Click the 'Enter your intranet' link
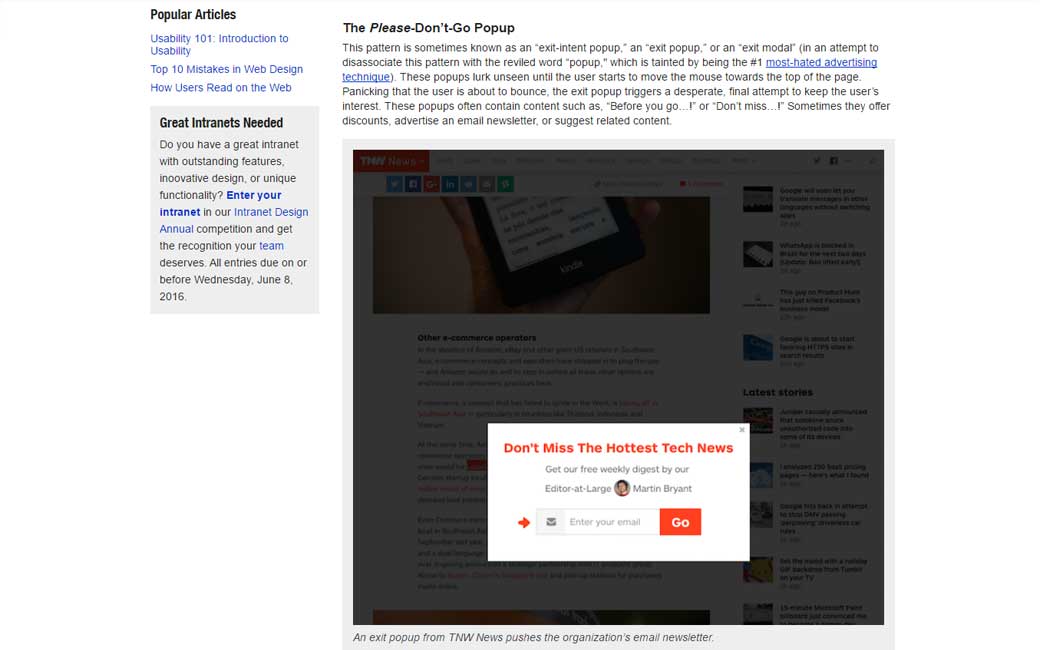The width and height of the screenshot is (1040, 650). tap(220, 204)
